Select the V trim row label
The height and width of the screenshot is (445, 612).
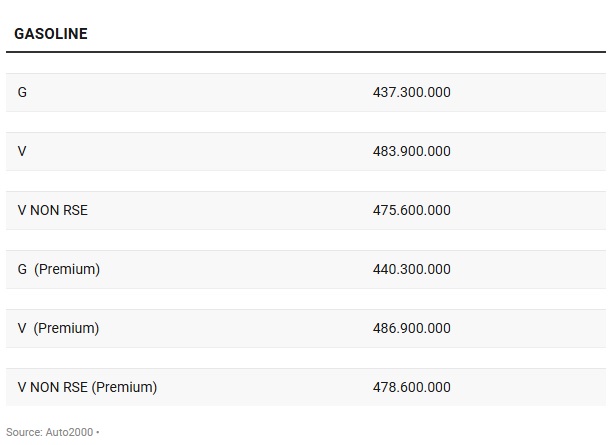[22, 151]
